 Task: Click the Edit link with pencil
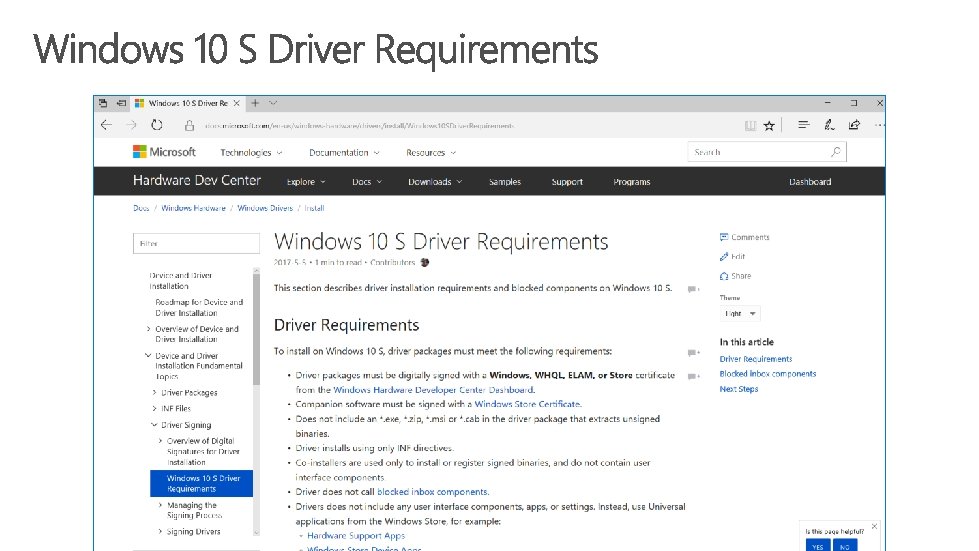732,256
